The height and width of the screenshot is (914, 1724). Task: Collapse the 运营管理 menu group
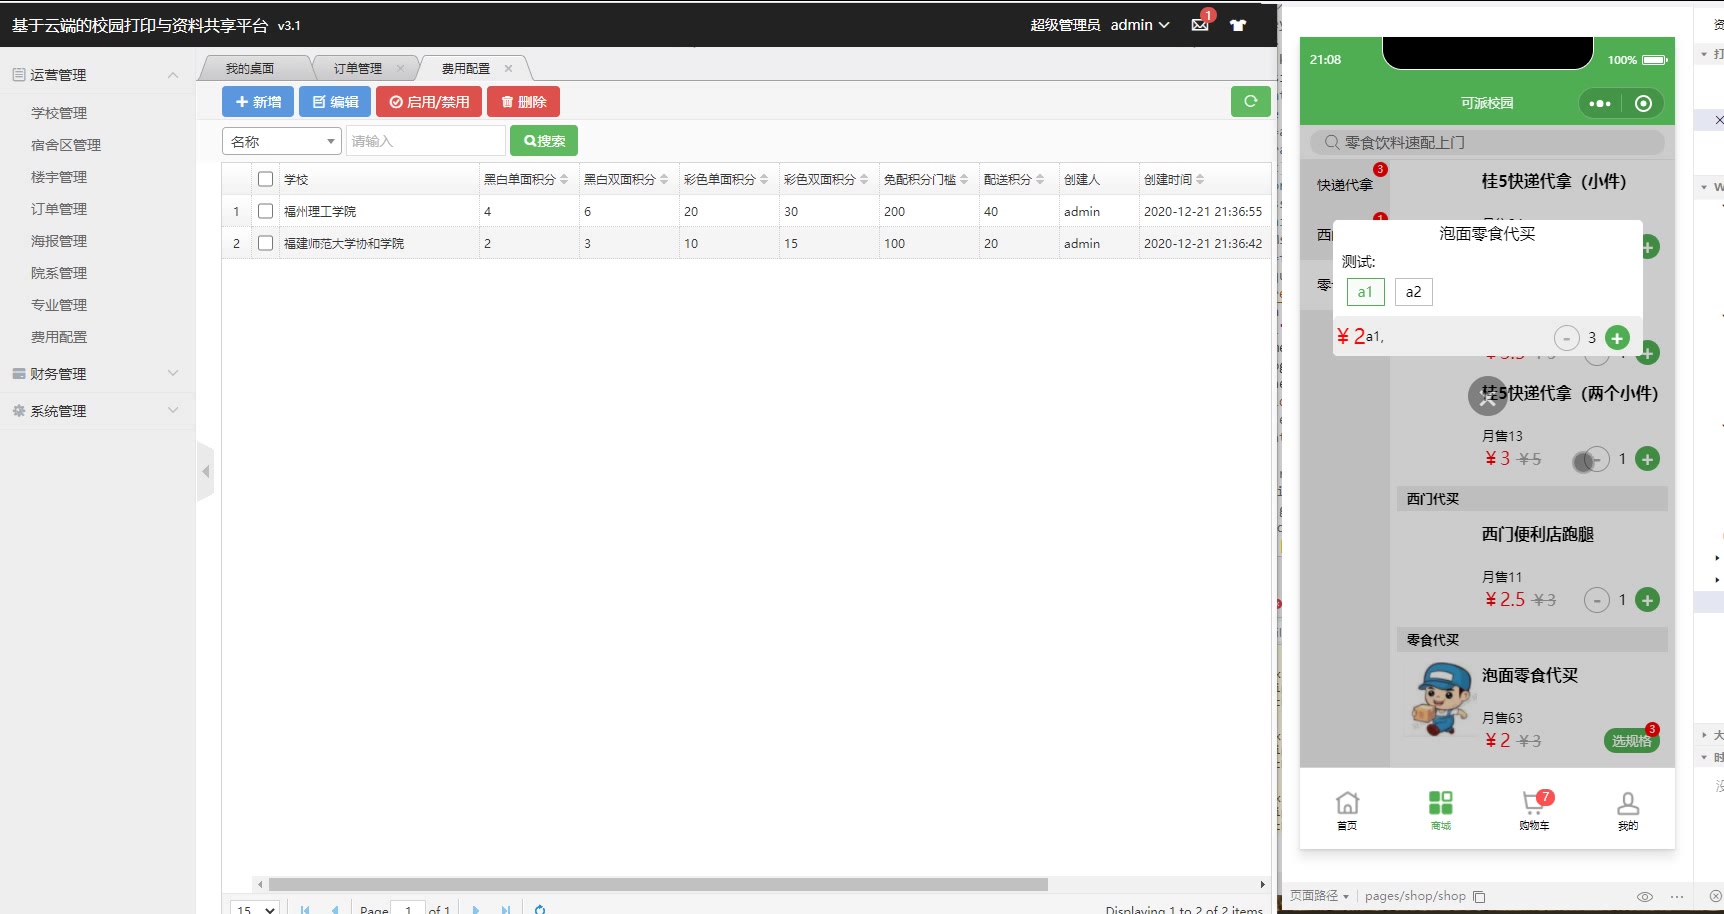(97, 75)
